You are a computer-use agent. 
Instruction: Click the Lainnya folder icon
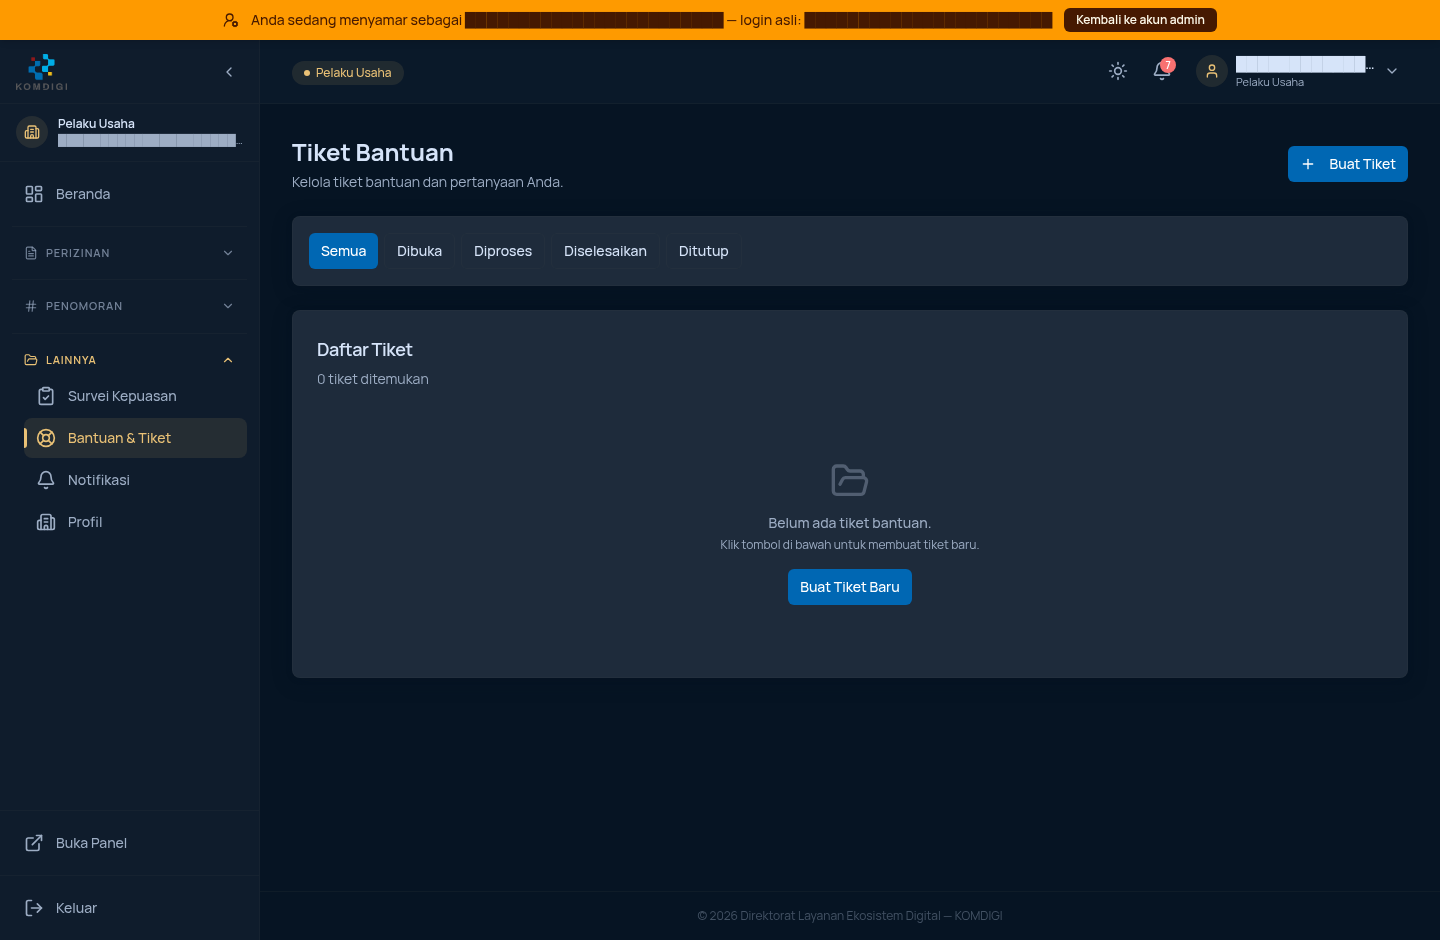[x=31, y=360]
